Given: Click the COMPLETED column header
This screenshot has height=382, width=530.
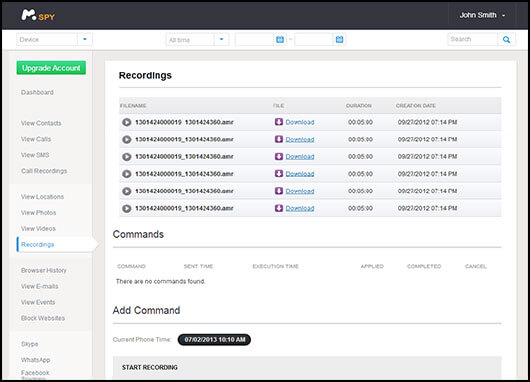Looking at the screenshot, I should (x=424, y=266).
